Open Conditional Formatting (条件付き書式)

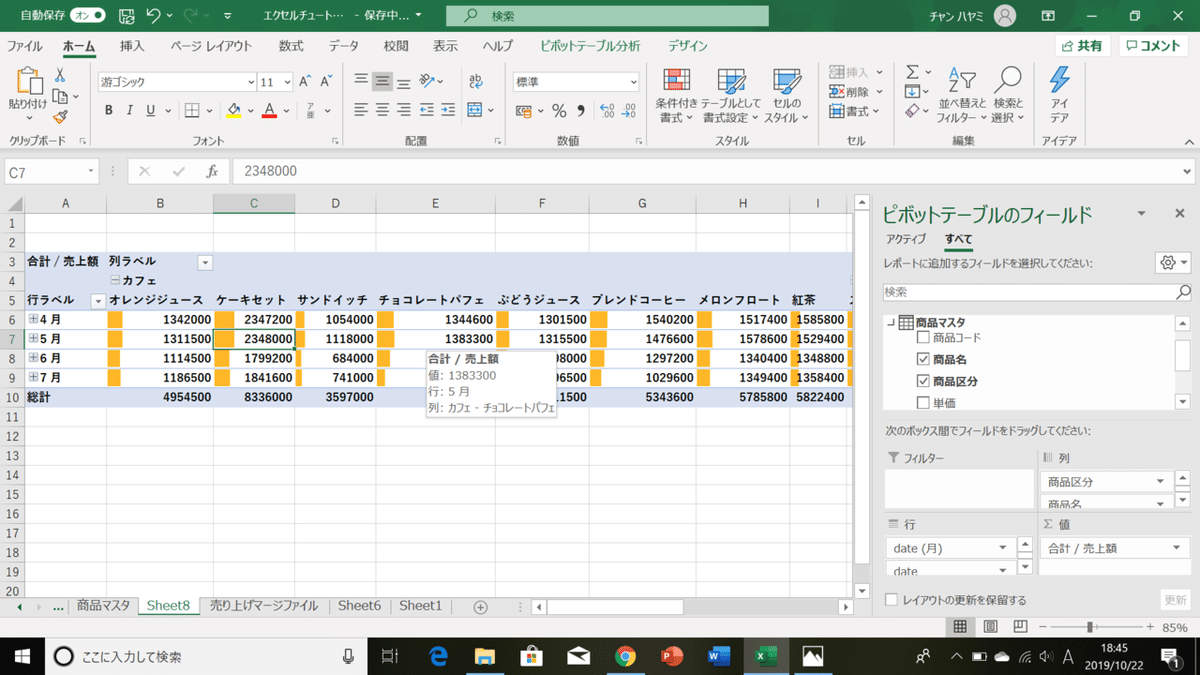pos(677,97)
